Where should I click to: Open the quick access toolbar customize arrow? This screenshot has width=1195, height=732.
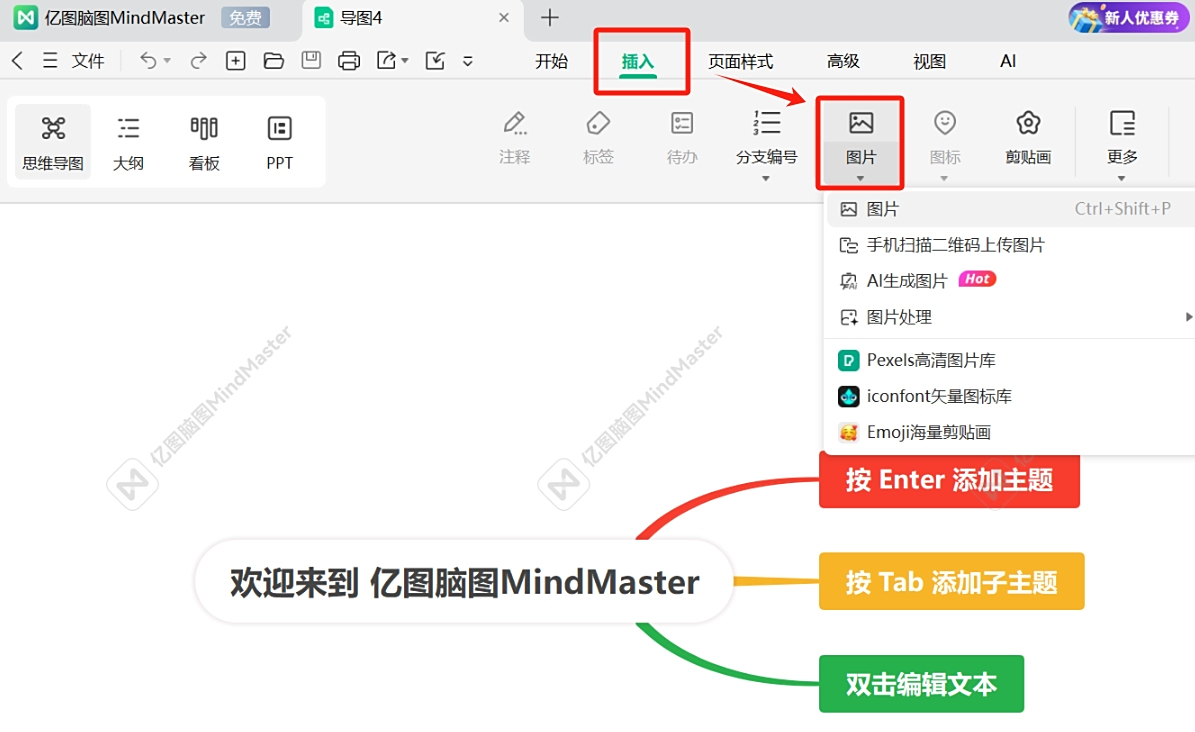click(468, 61)
